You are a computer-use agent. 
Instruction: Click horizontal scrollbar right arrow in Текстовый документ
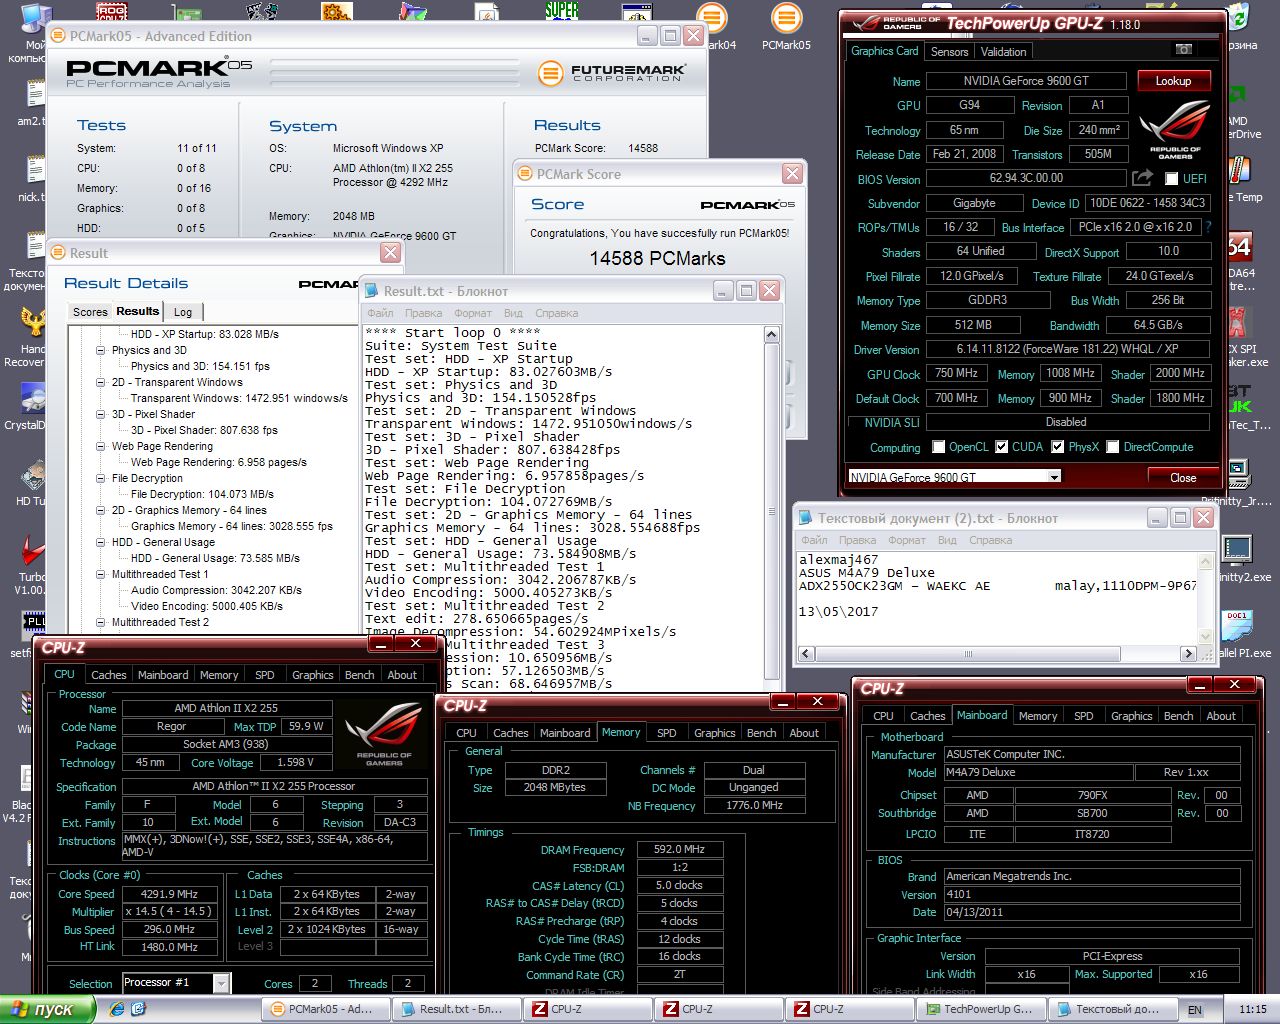tap(1189, 653)
